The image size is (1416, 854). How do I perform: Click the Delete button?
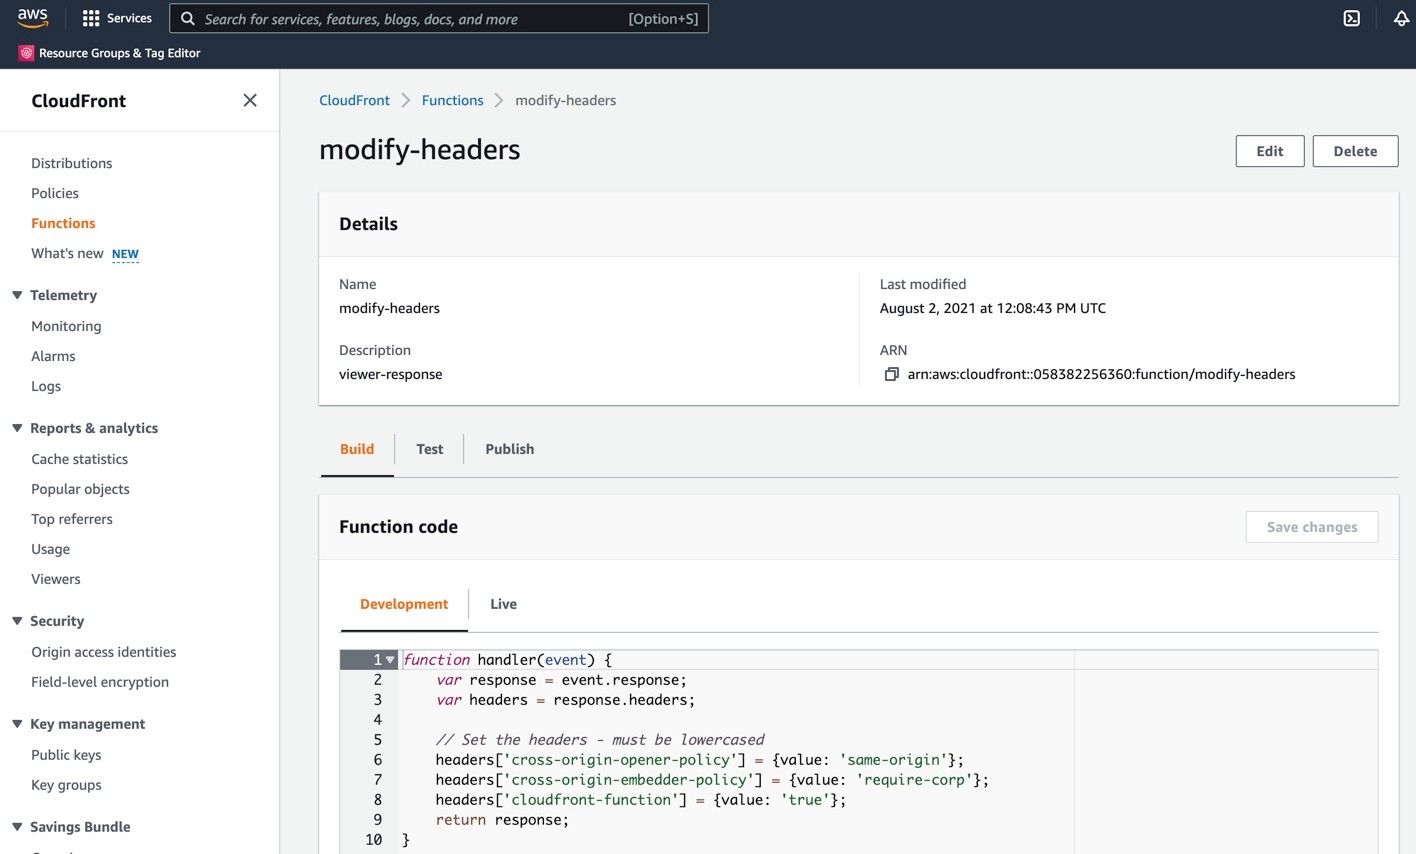pos(1355,151)
